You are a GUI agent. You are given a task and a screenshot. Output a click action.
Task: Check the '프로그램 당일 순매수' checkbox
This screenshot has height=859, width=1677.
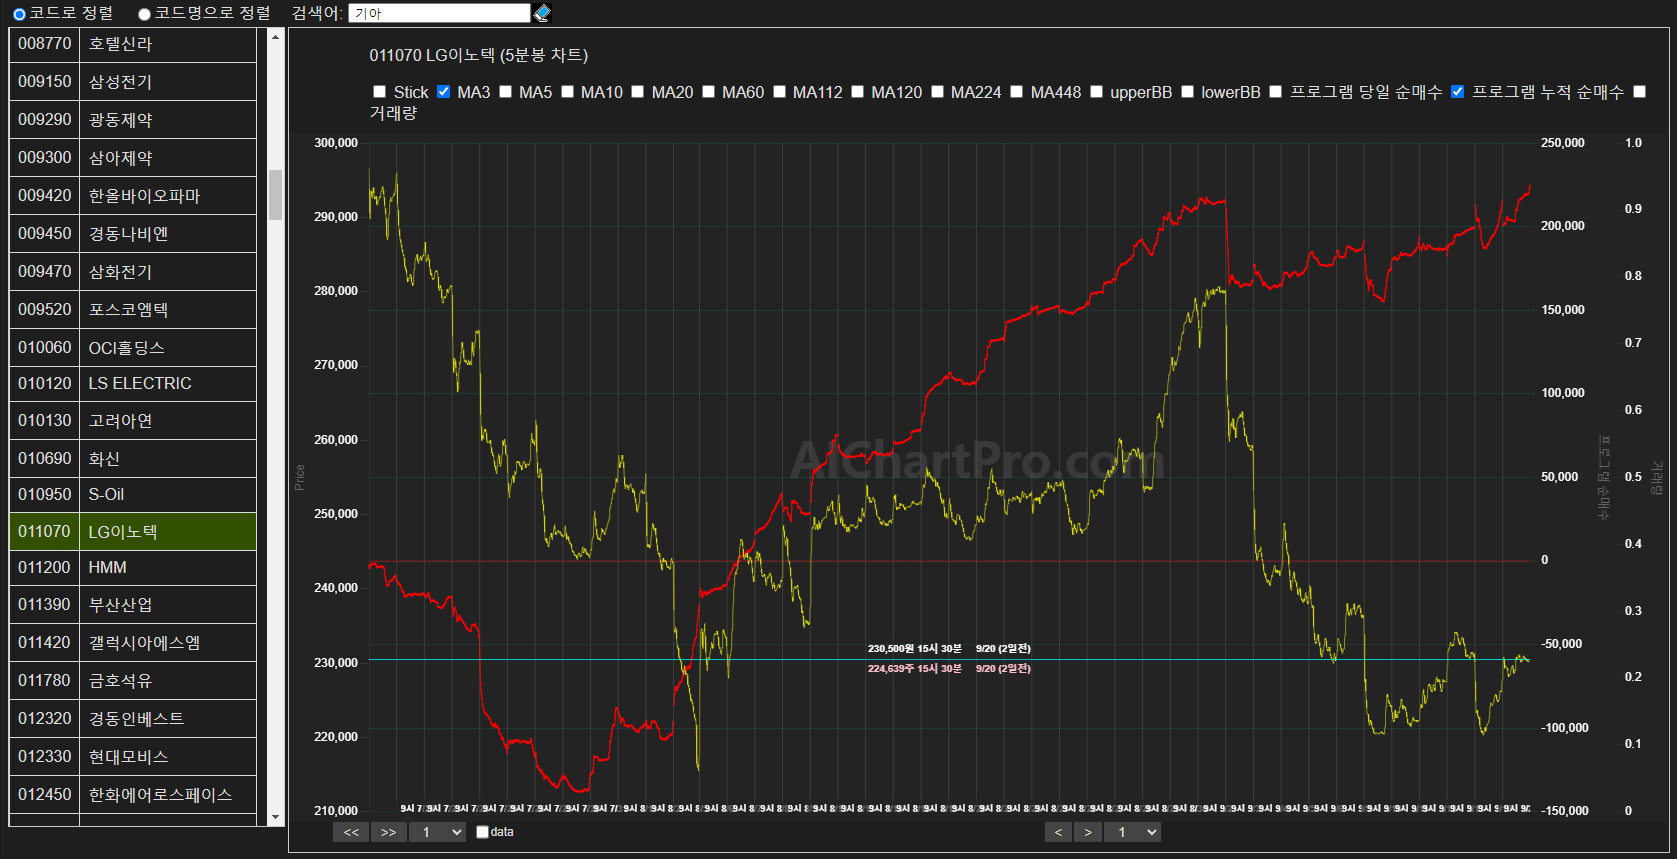(1276, 92)
